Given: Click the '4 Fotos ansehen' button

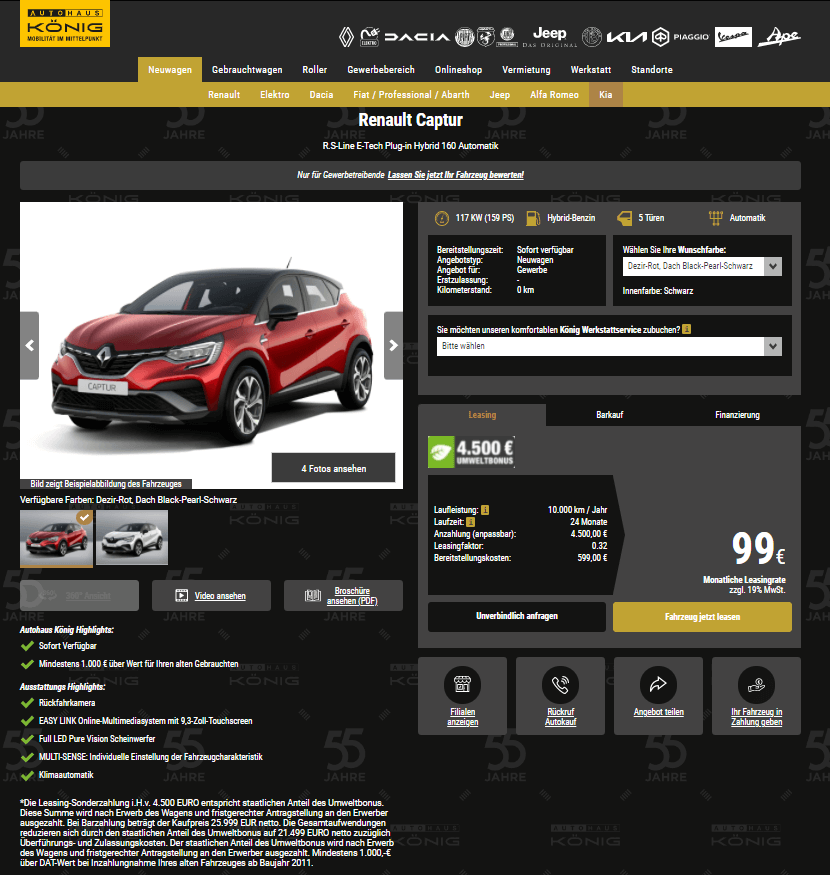Looking at the screenshot, I should click(x=334, y=468).
